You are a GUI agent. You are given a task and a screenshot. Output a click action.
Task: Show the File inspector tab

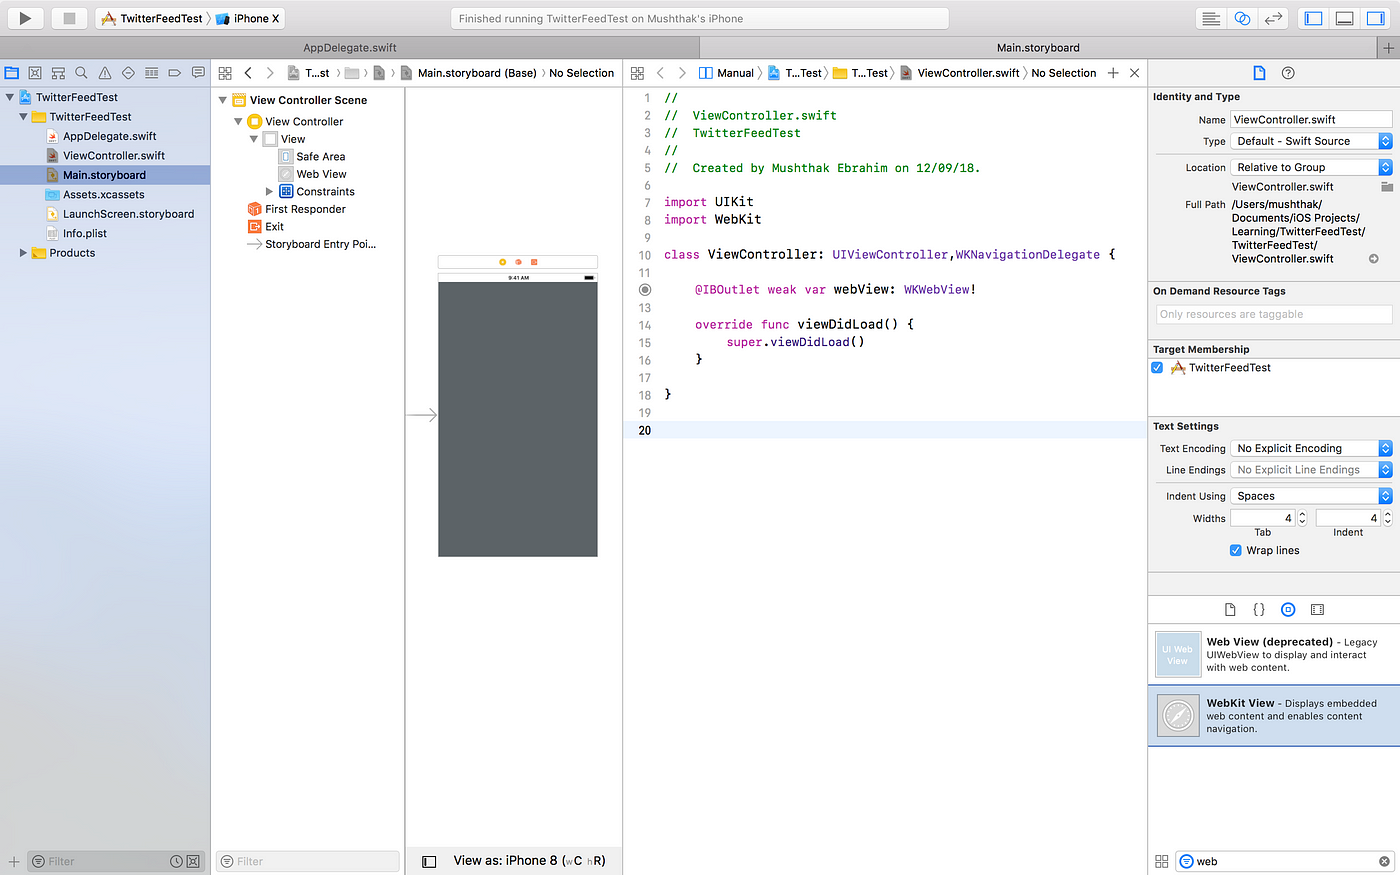pyautogui.click(x=1259, y=73)
